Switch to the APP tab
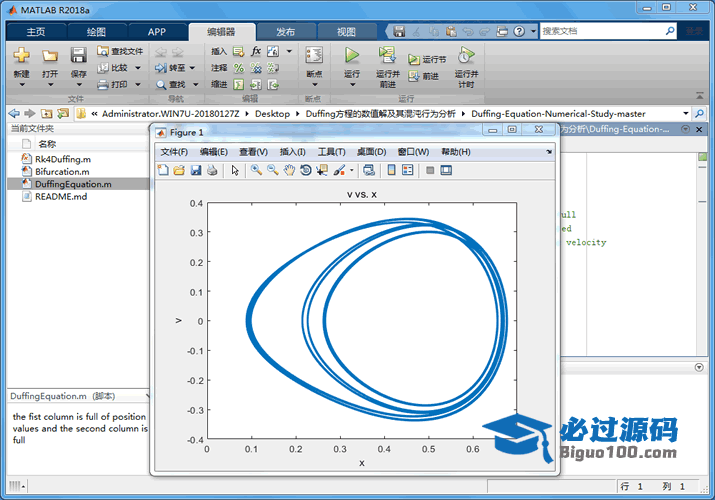The width and height of the screenshot is (715, 500). point(156,32)
